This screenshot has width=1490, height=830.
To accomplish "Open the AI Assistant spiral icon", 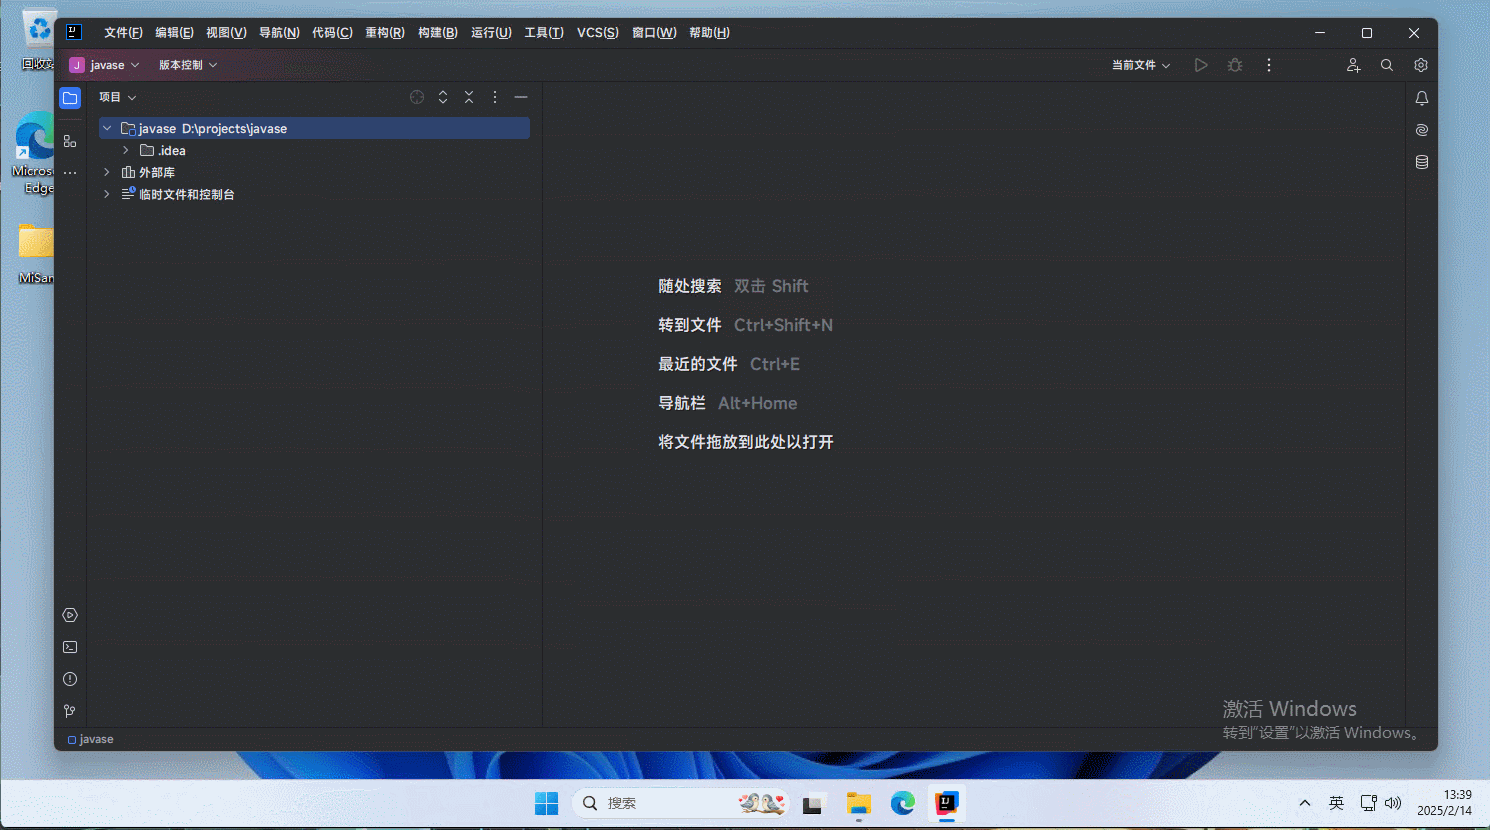I will 1421,130.
